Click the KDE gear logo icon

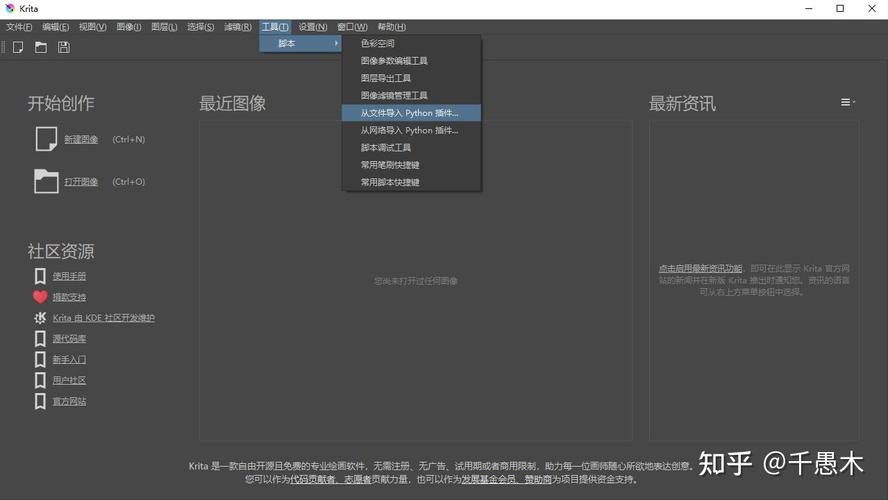(x=40, y=318)
